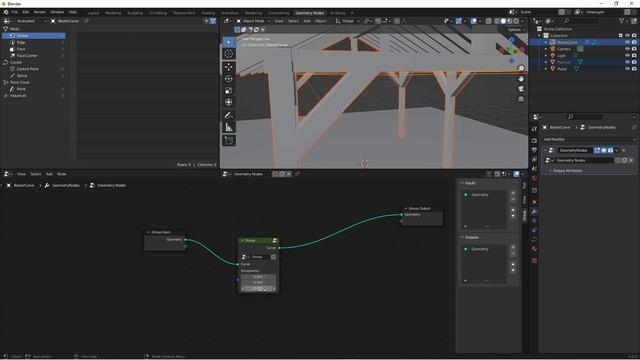Select the Add Cube tool in viewport
The height and width of the screenshot is (360, 640).
(x=229, y=141)
